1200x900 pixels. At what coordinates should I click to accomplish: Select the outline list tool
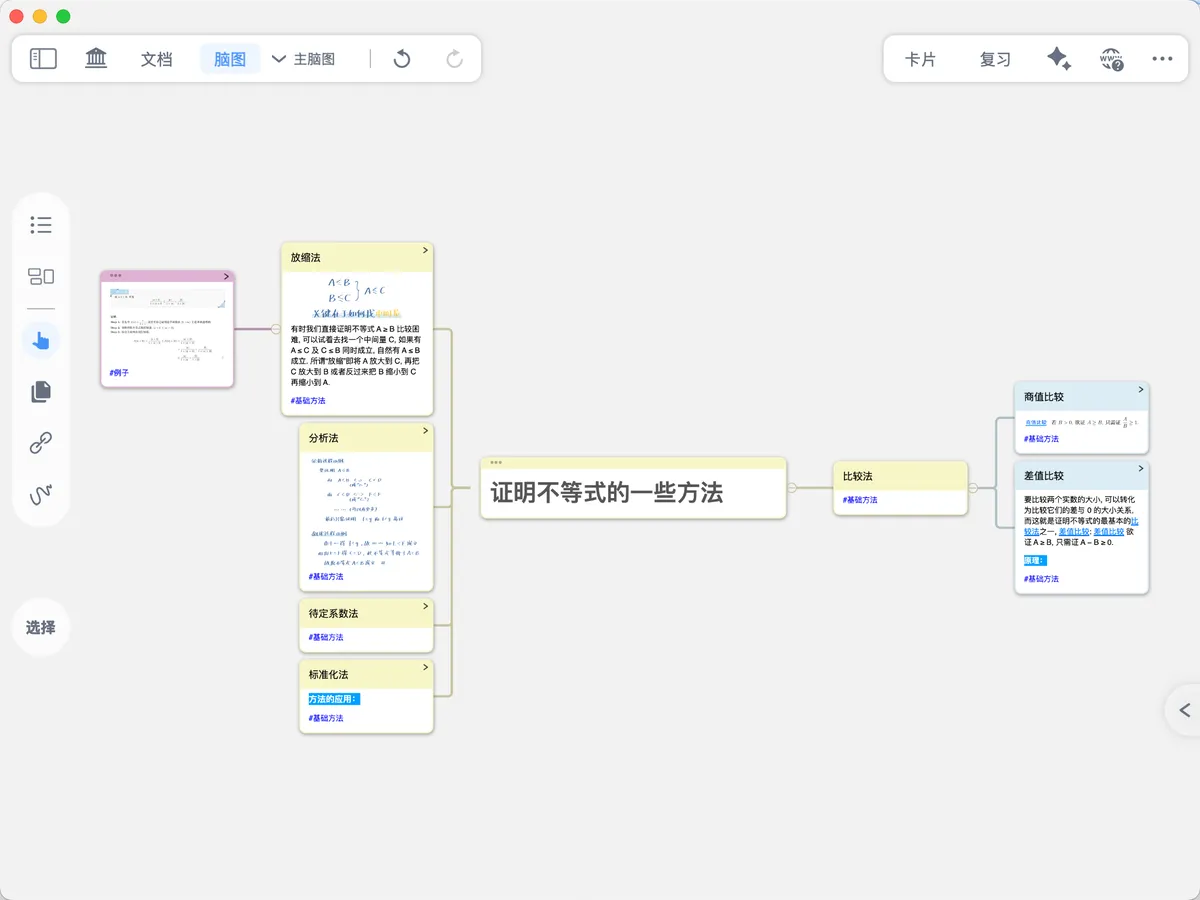41,225
